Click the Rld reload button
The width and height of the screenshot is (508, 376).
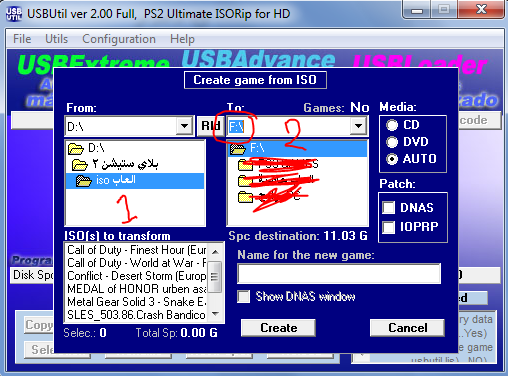click(210, 126)
